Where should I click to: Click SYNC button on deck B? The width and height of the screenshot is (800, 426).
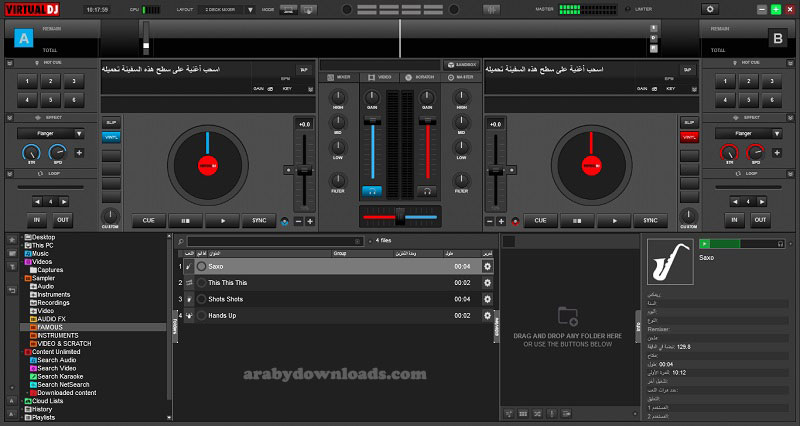point(651,220)
